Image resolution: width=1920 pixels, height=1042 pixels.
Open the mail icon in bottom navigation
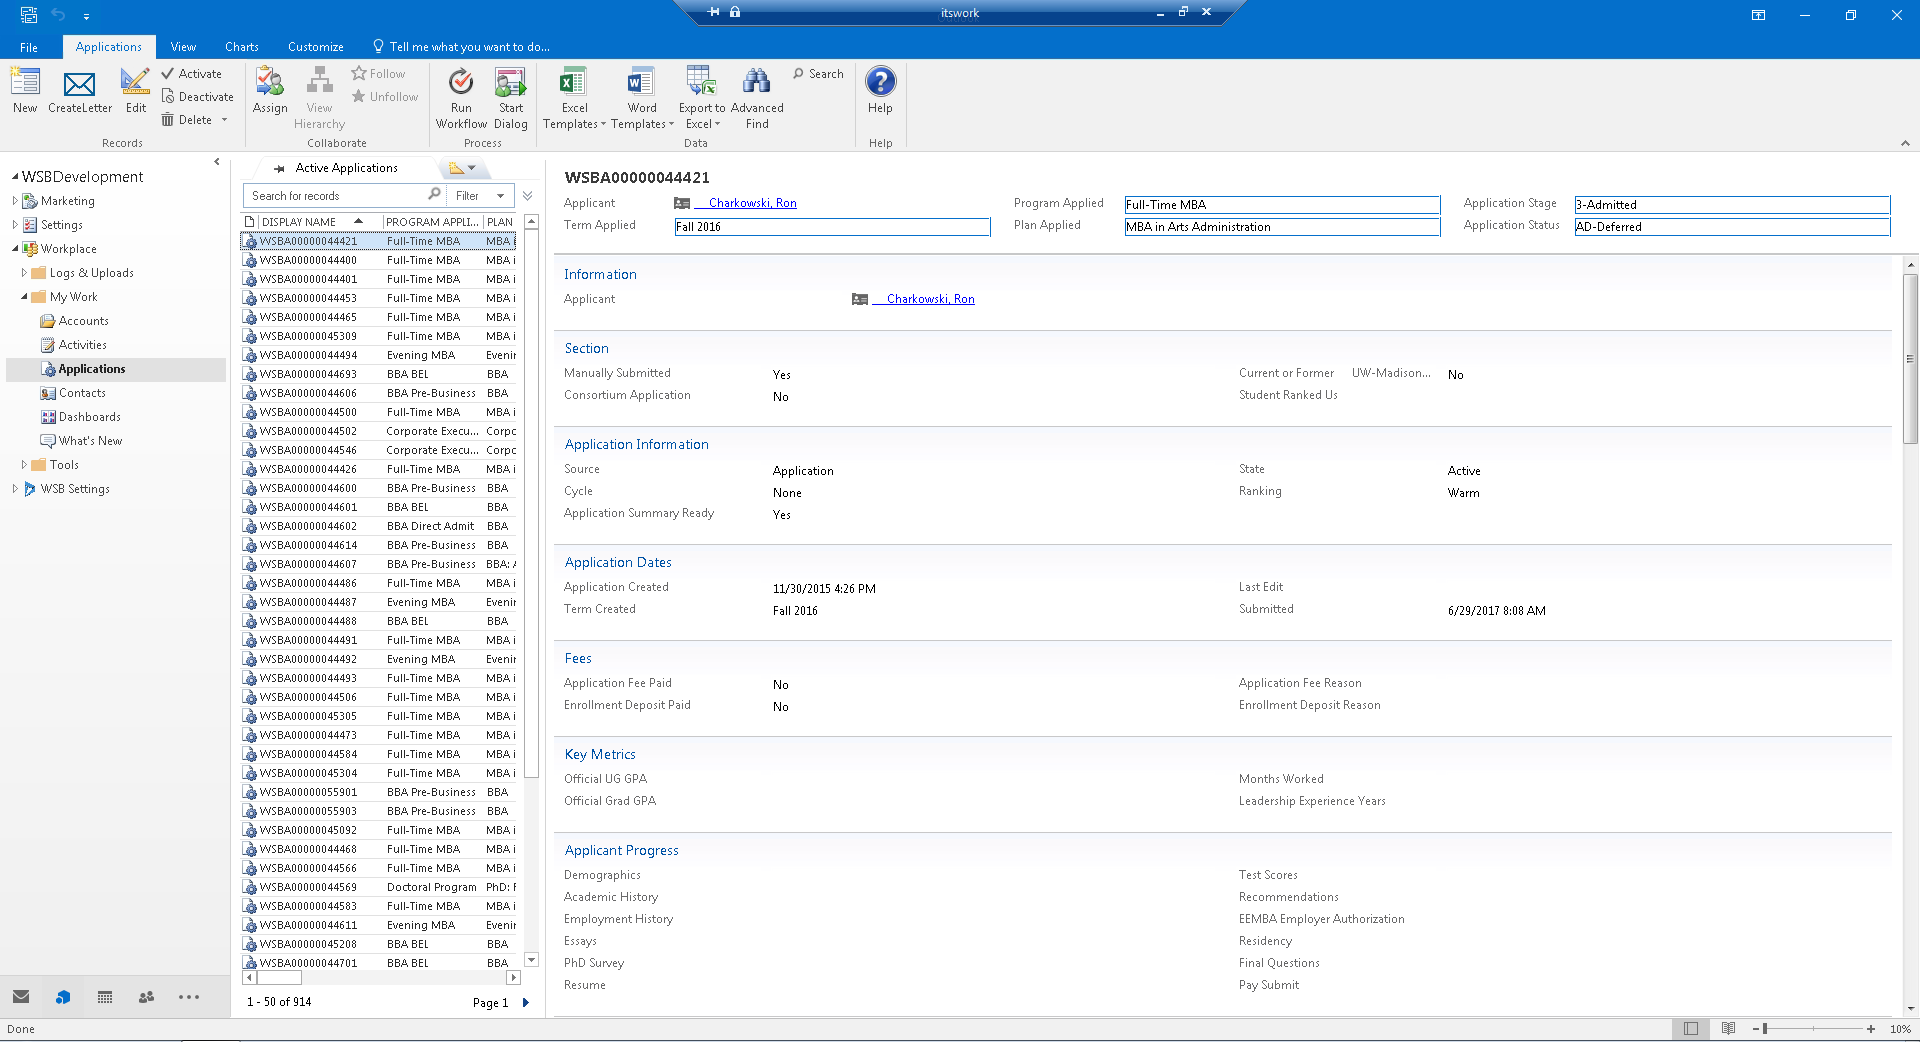pos(21,997)
